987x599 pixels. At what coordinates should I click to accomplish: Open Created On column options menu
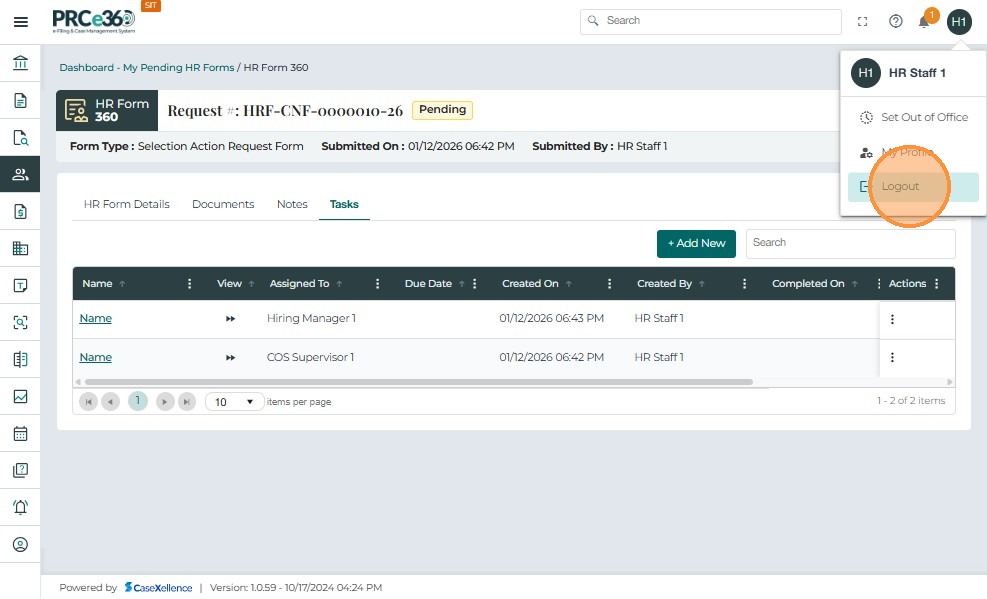[609, 284]
